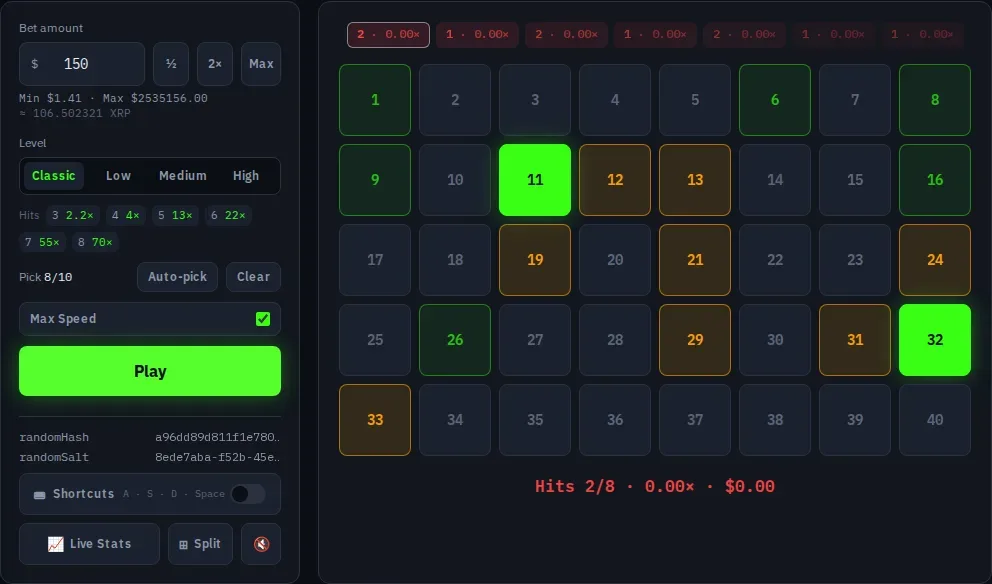The image size is (992, 584).
Task: Toggle the Shortcuts keyboard switch
Action: coord(247,494)
